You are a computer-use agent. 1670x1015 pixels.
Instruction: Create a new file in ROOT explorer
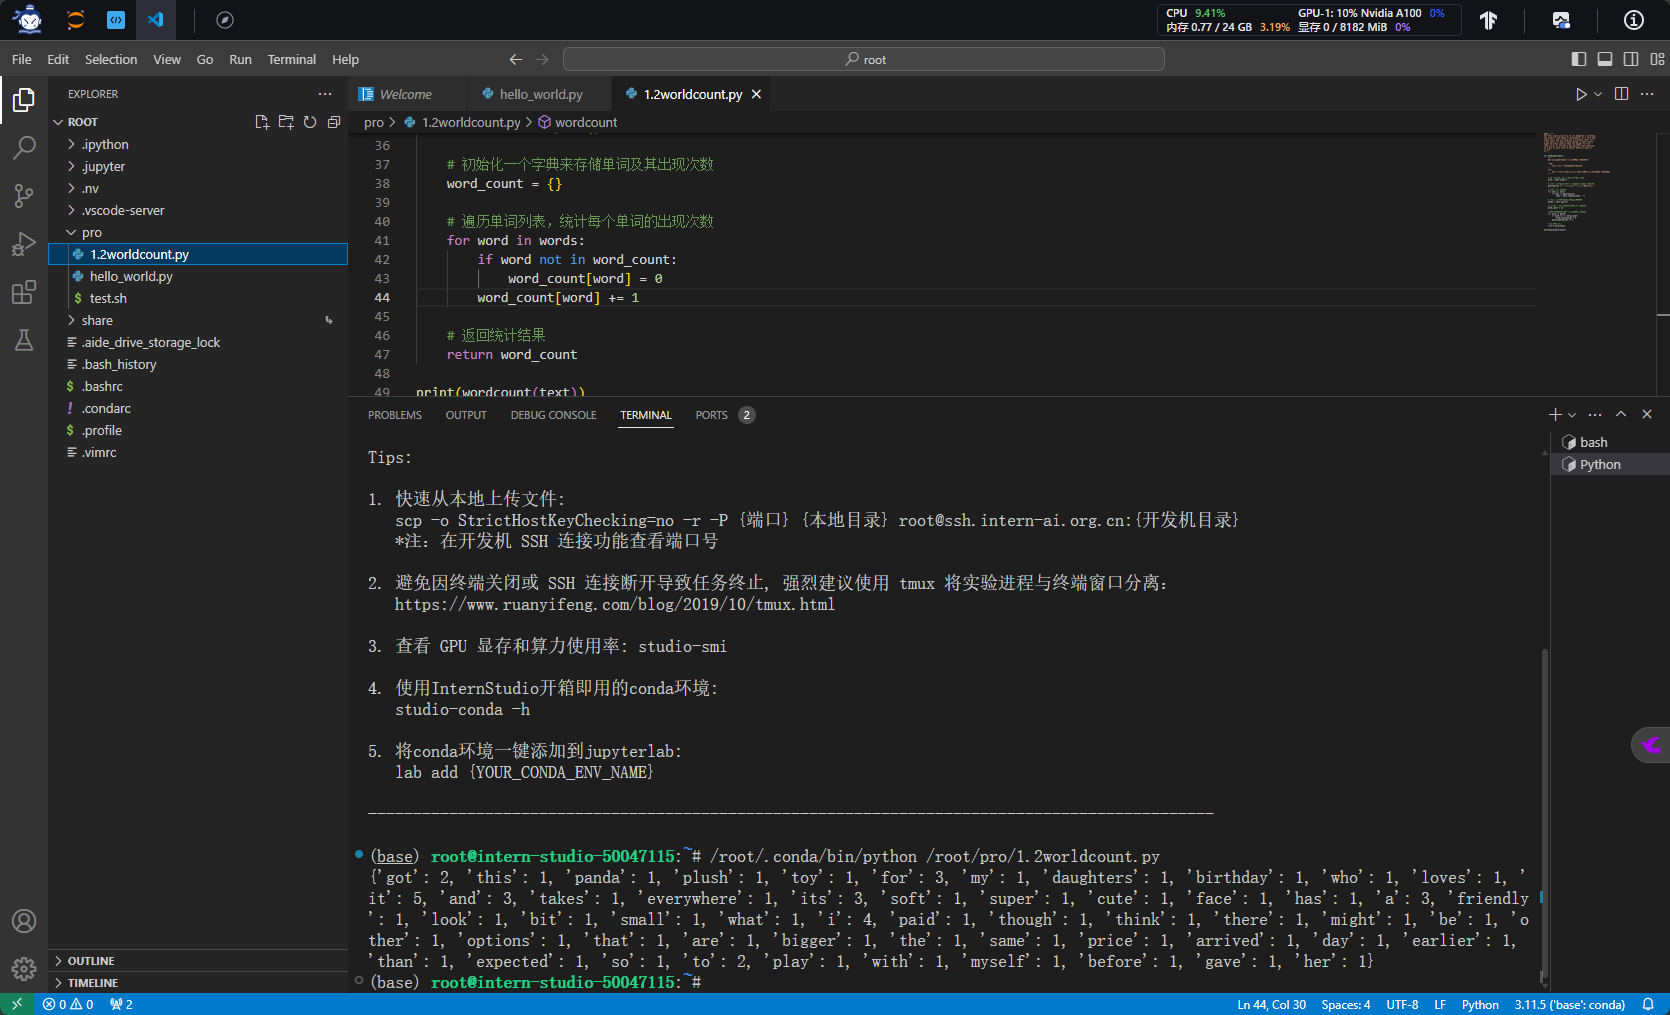tap(262, 122)
